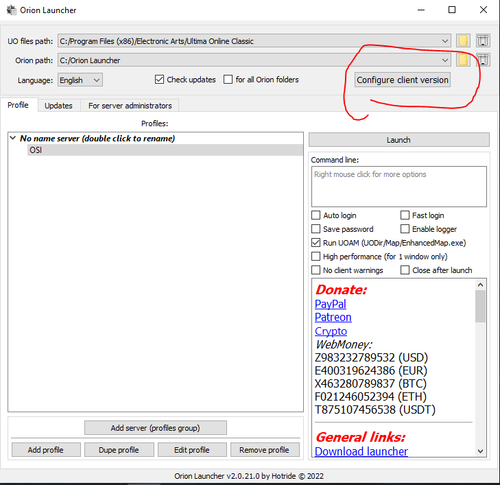The width and height of the screenshot is (500, 485).
Task: Open the PayPal donation link
Action: [x=330, y=304]
